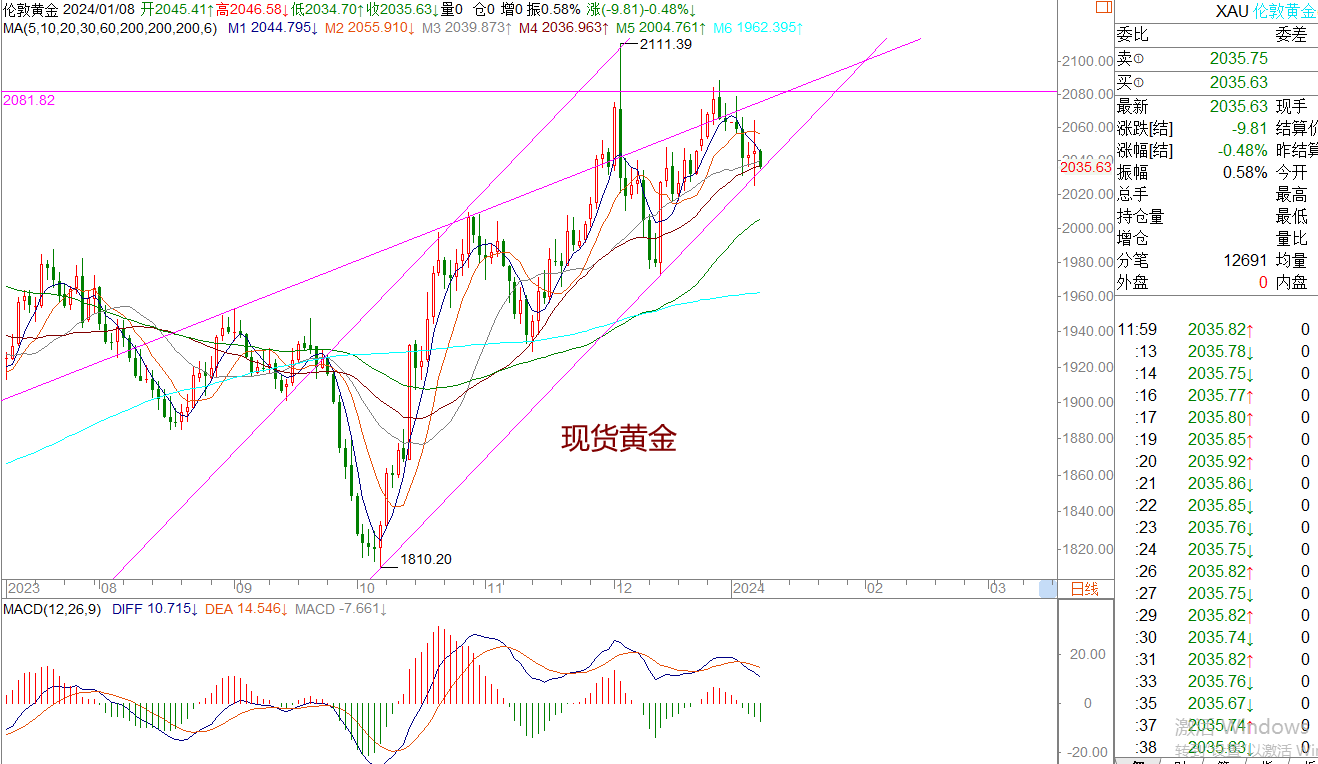Click the DIFF 10.715 value
Viewport: 1318px width, 764px height.
point(157,609)
